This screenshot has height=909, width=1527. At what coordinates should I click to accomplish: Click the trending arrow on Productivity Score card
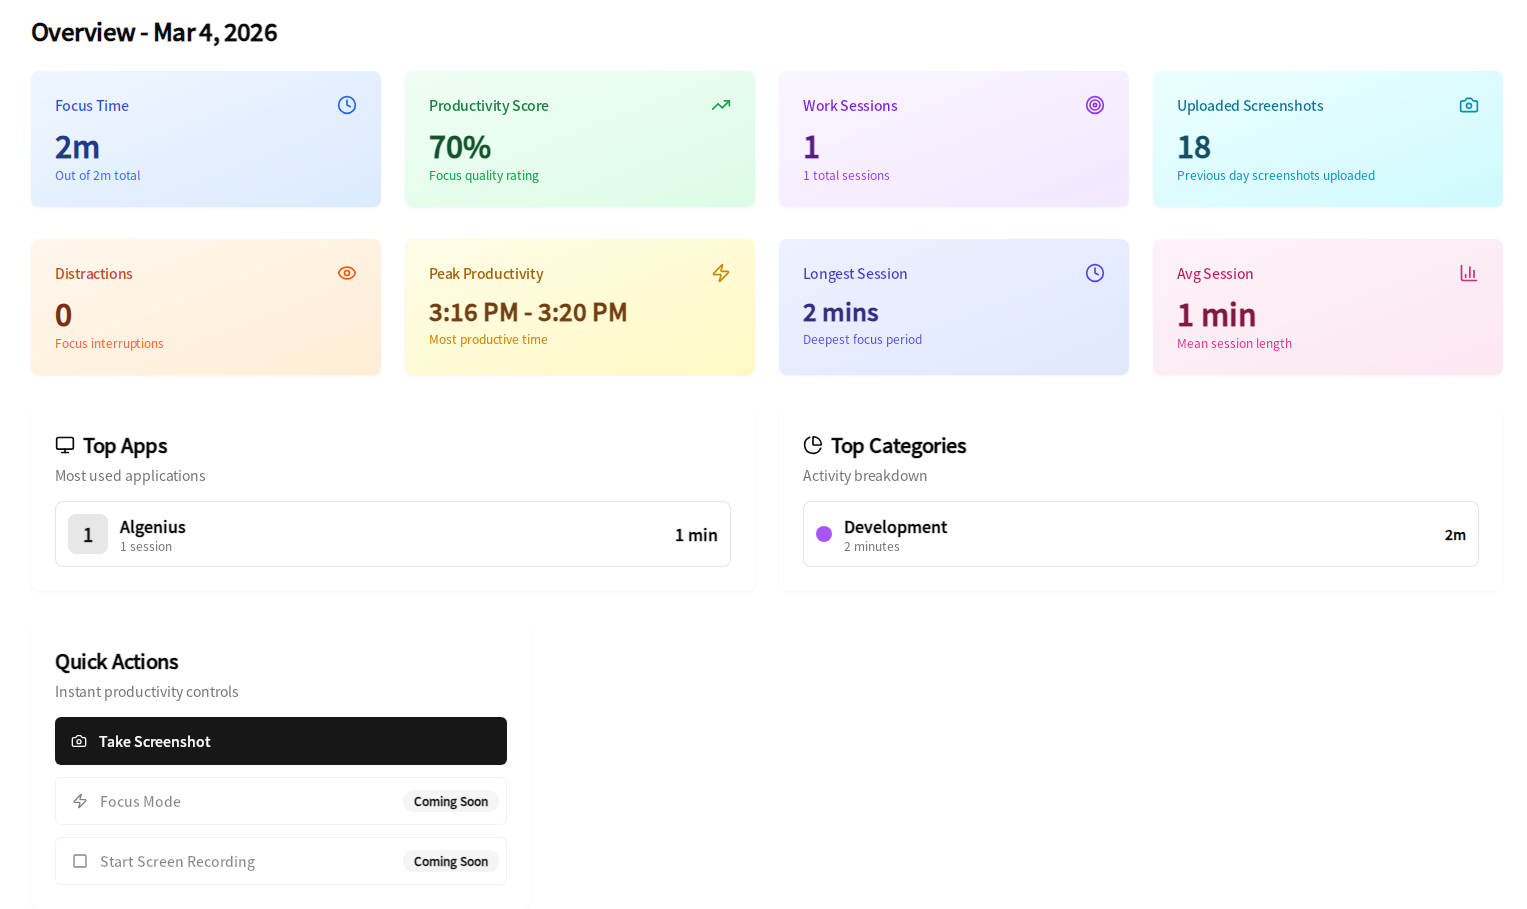(x=721, y=104)
